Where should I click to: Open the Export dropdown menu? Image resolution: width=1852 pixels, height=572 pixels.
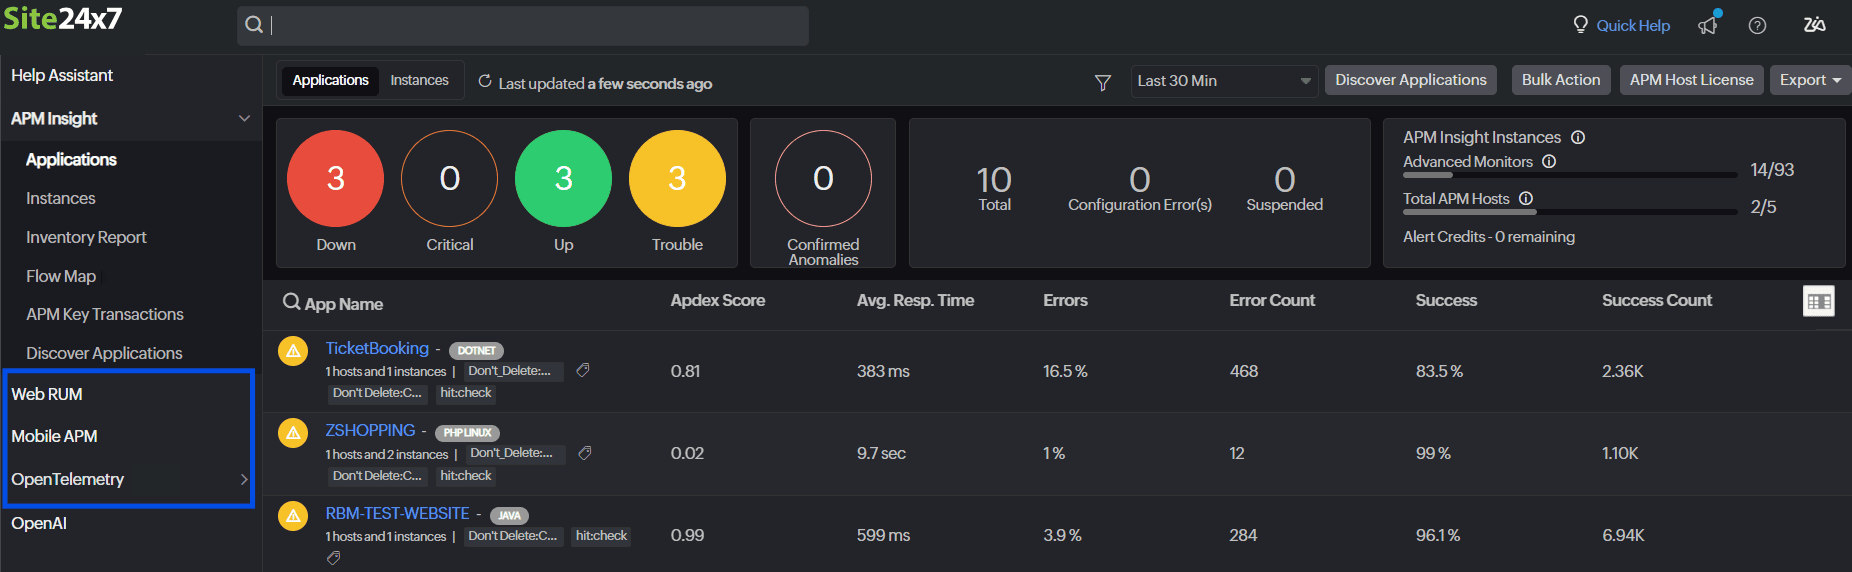pos(1809,80)
